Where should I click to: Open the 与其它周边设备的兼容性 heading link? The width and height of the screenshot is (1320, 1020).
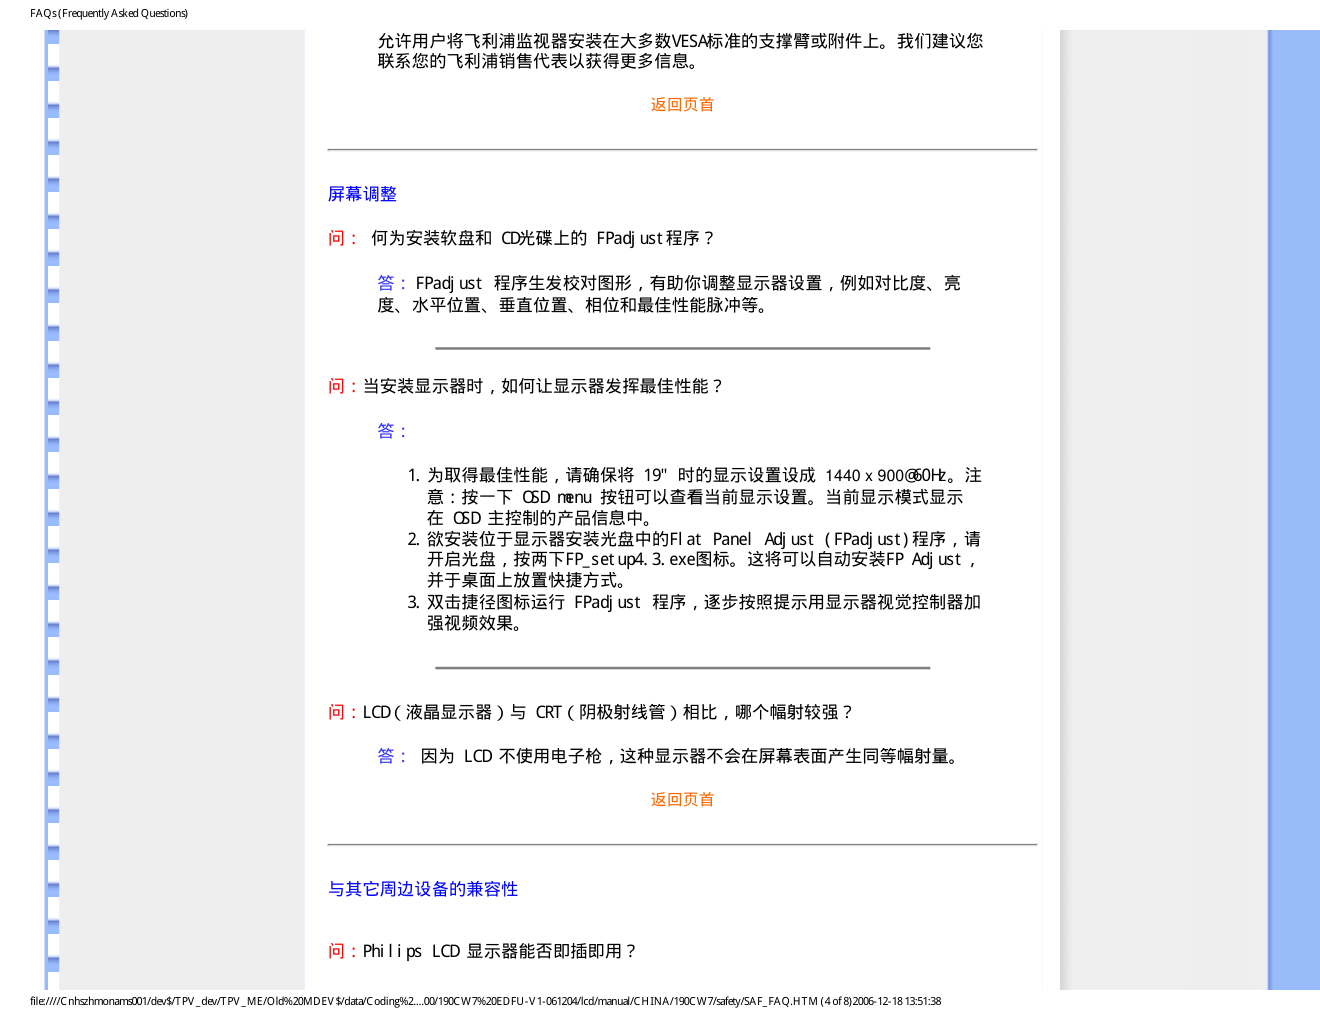pyautogui.click(x=423, y=889)
